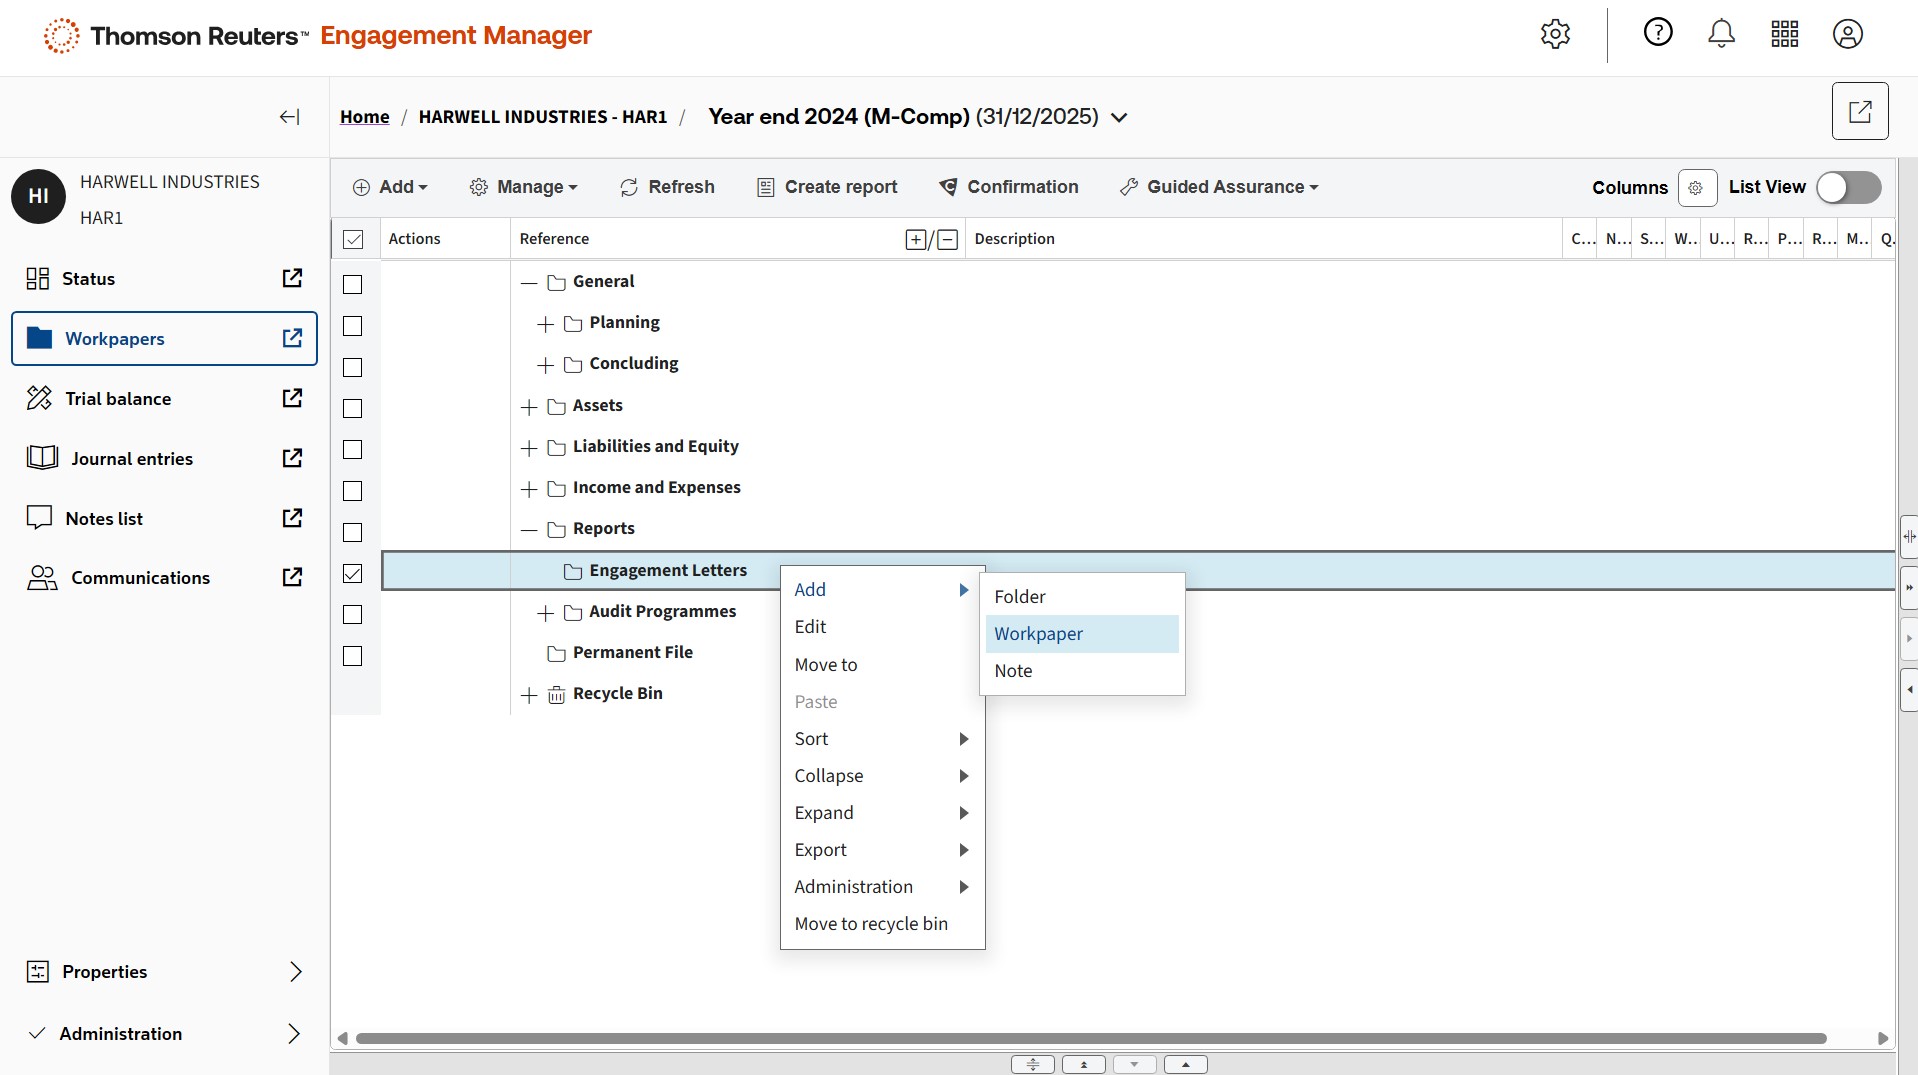Screen dimensions: 1918x1075
Task: Toggle the List View switch
Action: point(1848,188)
